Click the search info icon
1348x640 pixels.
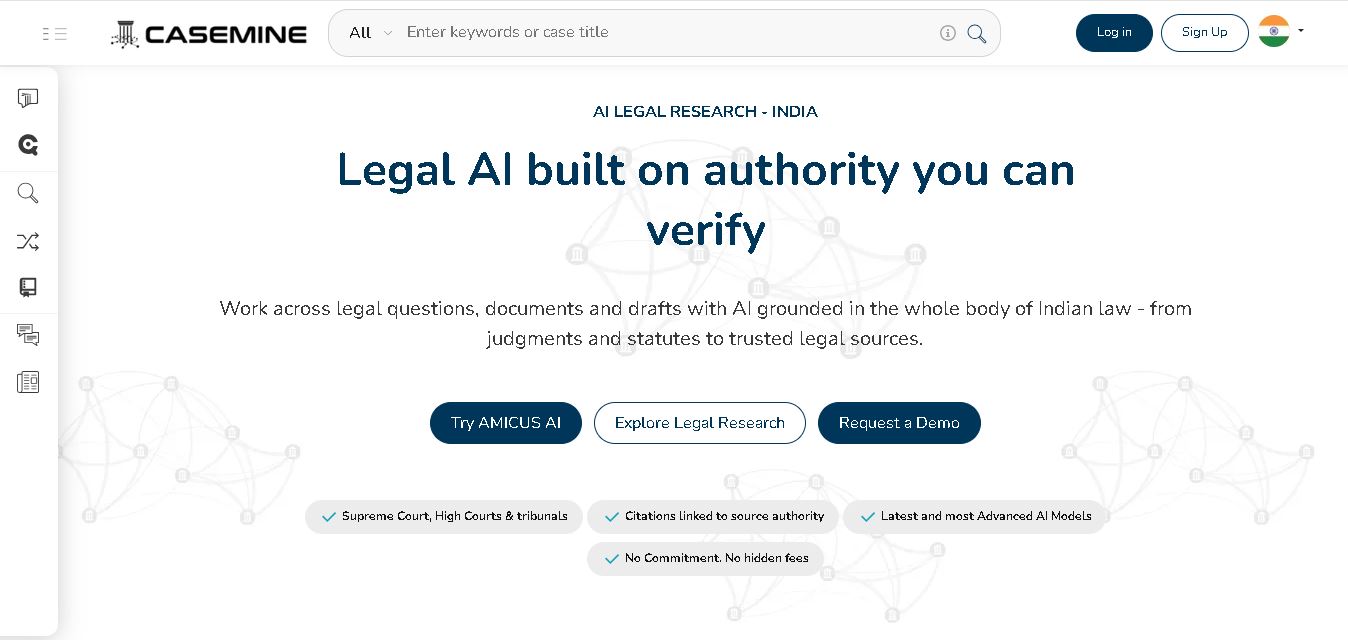click(x=948, y=33)
